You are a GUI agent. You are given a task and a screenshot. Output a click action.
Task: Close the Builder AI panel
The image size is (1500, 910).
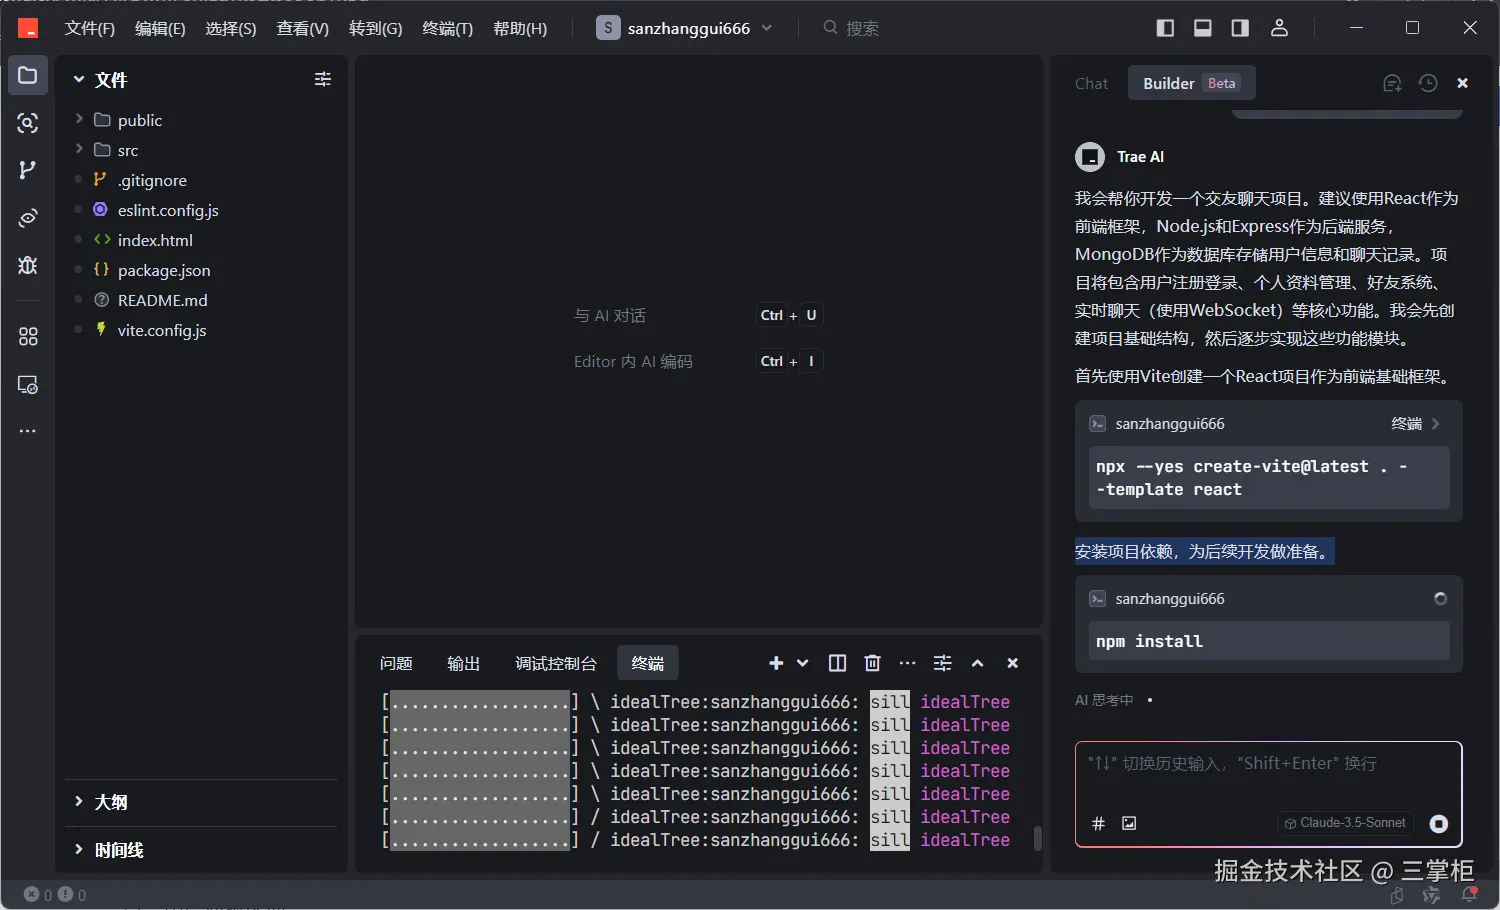click(x=1463, y=83)
